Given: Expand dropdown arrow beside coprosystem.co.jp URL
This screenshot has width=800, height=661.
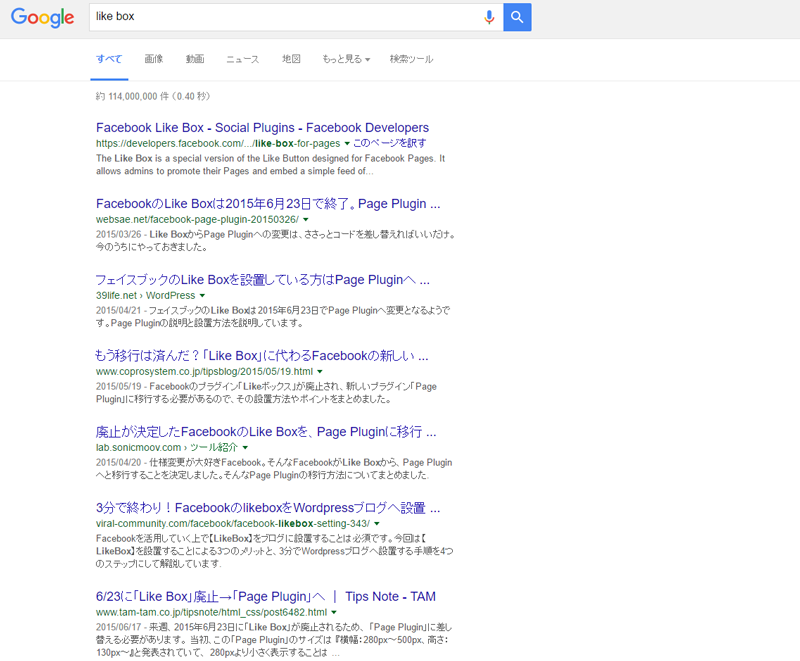Looking at the screenshot, I should [320, 372].
